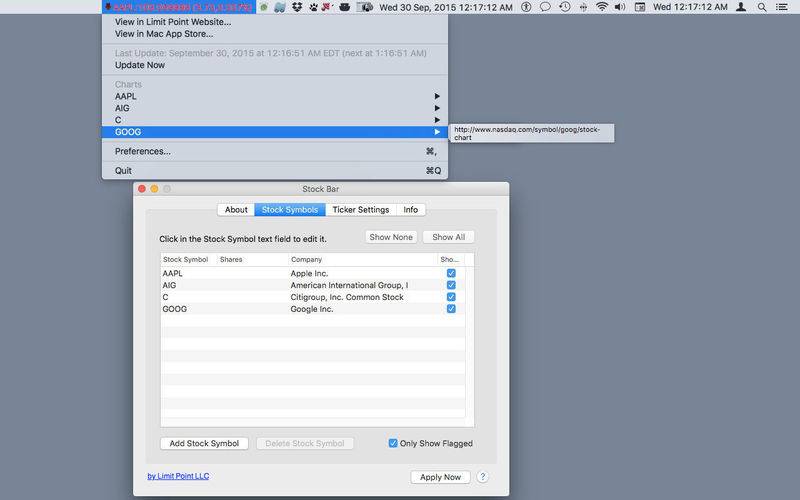Switch to the Ticker Settings tab

pyautogui.click(x=361, y=210)
